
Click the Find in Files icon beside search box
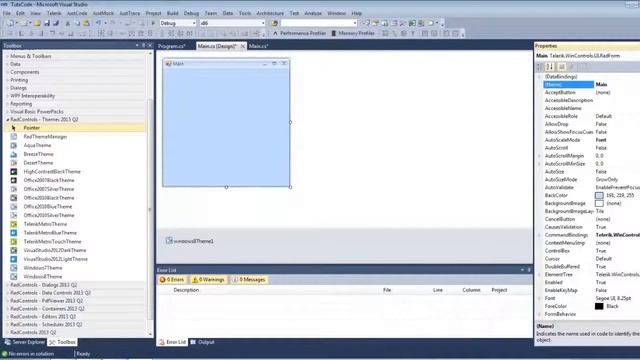[x=274, y=23]
